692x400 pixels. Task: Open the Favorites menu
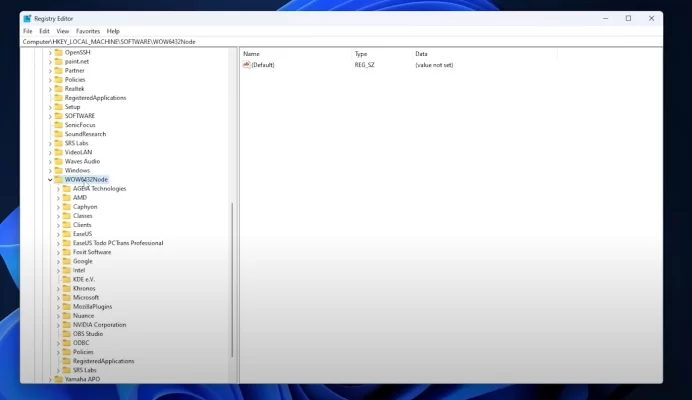point(88,31)
